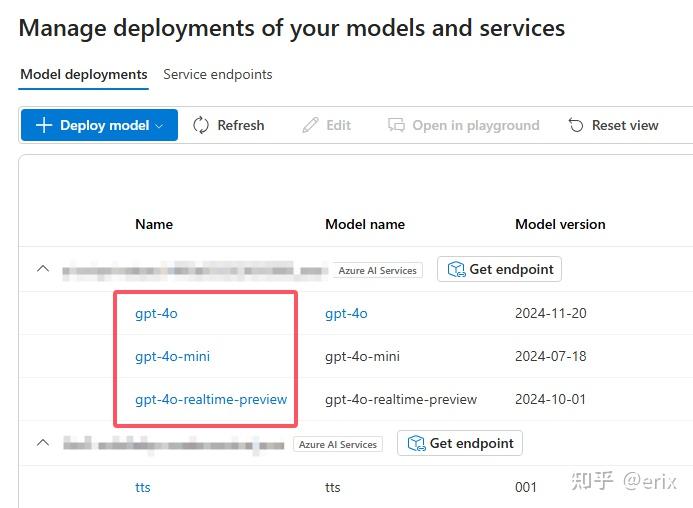The image size is (693, 508).
Task: Click the Deploy model plus icon
Action: pos(44,125)
